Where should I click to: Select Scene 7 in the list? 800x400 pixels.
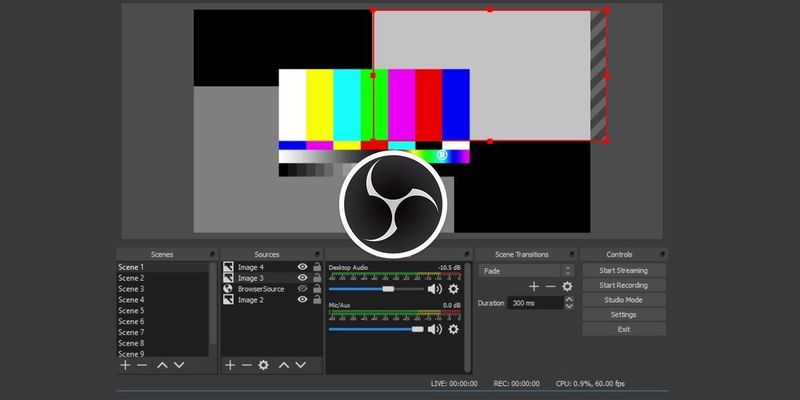pyautogui.click(x=162, y=332)
